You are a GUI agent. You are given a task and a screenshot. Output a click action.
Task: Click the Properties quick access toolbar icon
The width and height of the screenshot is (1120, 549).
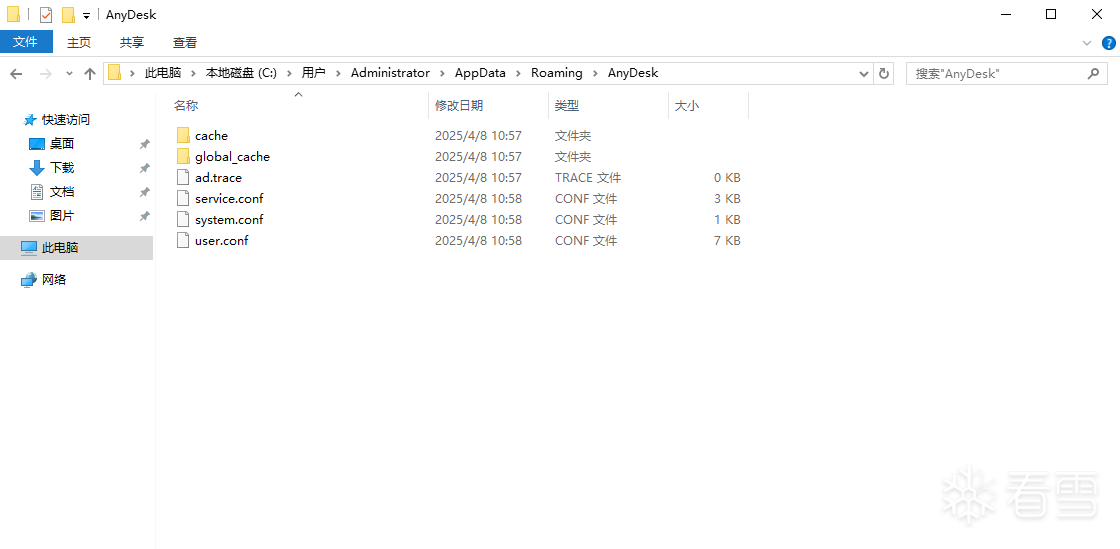pos(46,14)
